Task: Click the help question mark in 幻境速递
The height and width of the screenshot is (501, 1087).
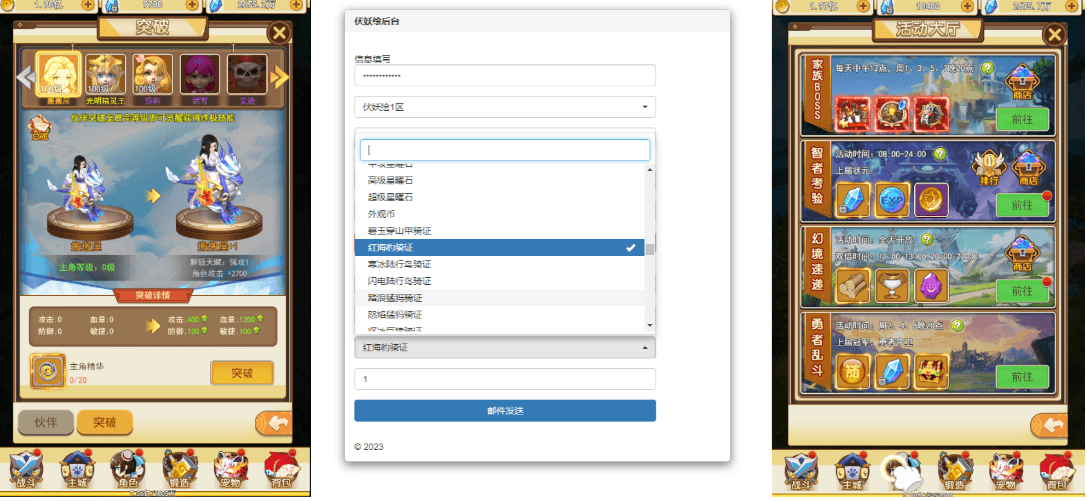Action: [927, 239]
